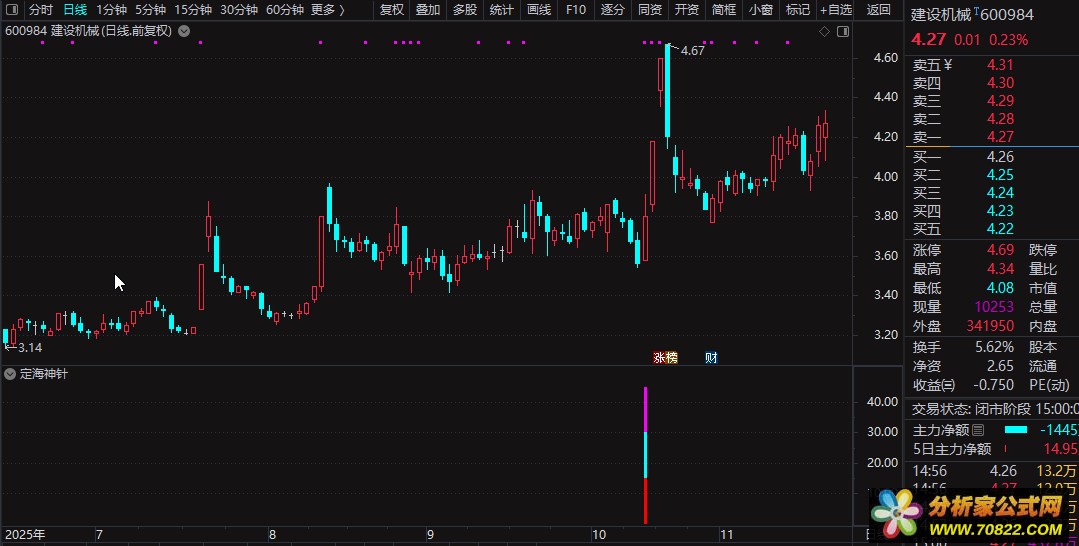Click the 卖五 4.31 order row
Image resolution: width=1079 pixels, height=546 pixels.
point(991,65)
